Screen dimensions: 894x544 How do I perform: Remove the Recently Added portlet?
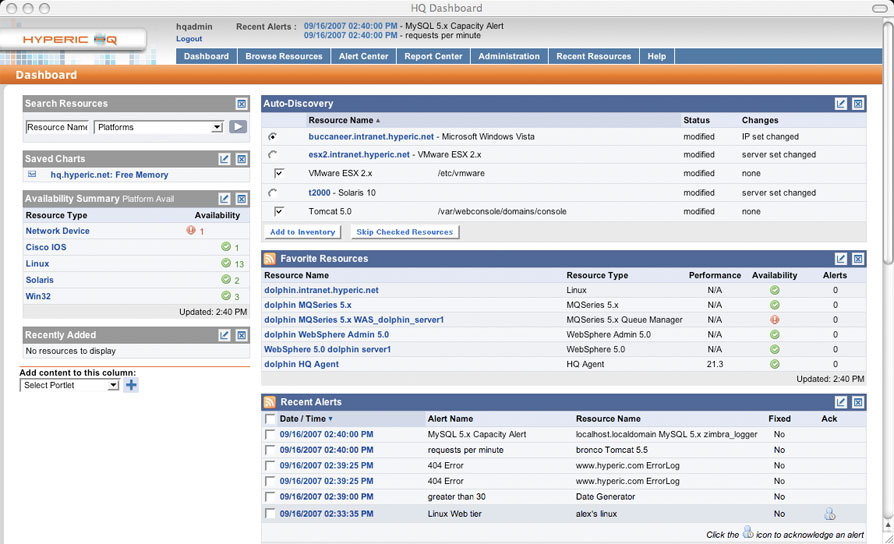[242, 335]
